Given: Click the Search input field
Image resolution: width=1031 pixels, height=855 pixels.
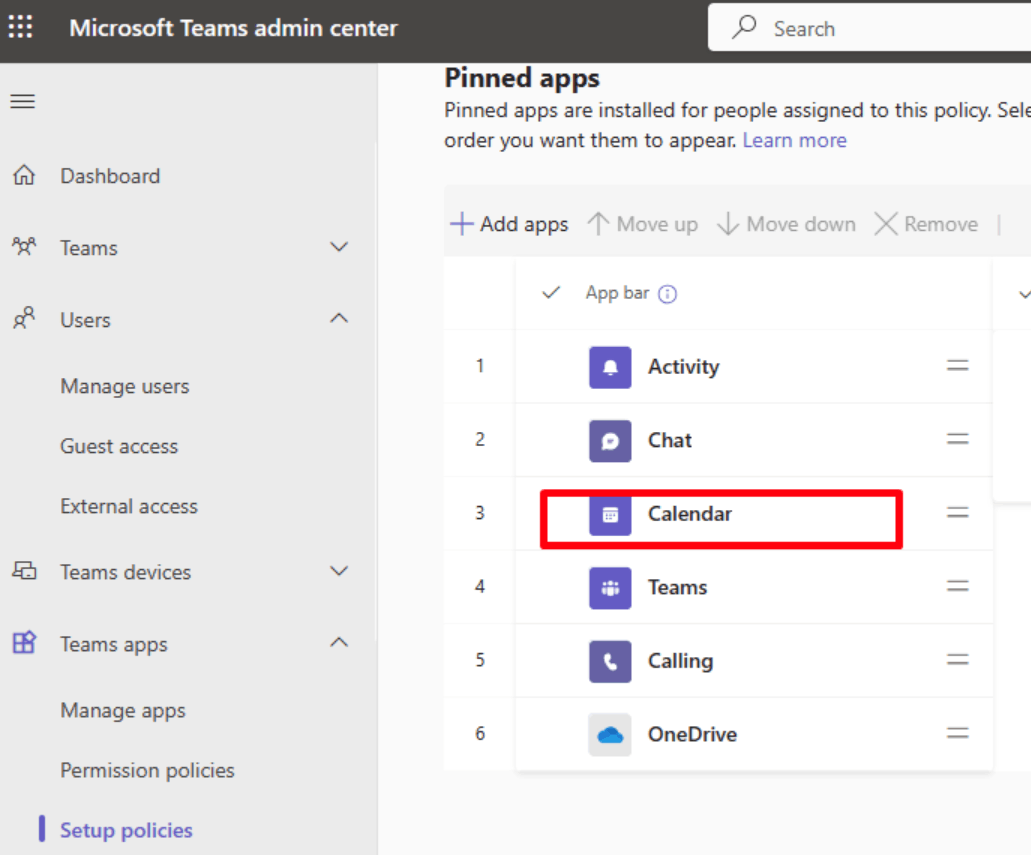Looking at the screenshot, I should [x=880, y=28].
